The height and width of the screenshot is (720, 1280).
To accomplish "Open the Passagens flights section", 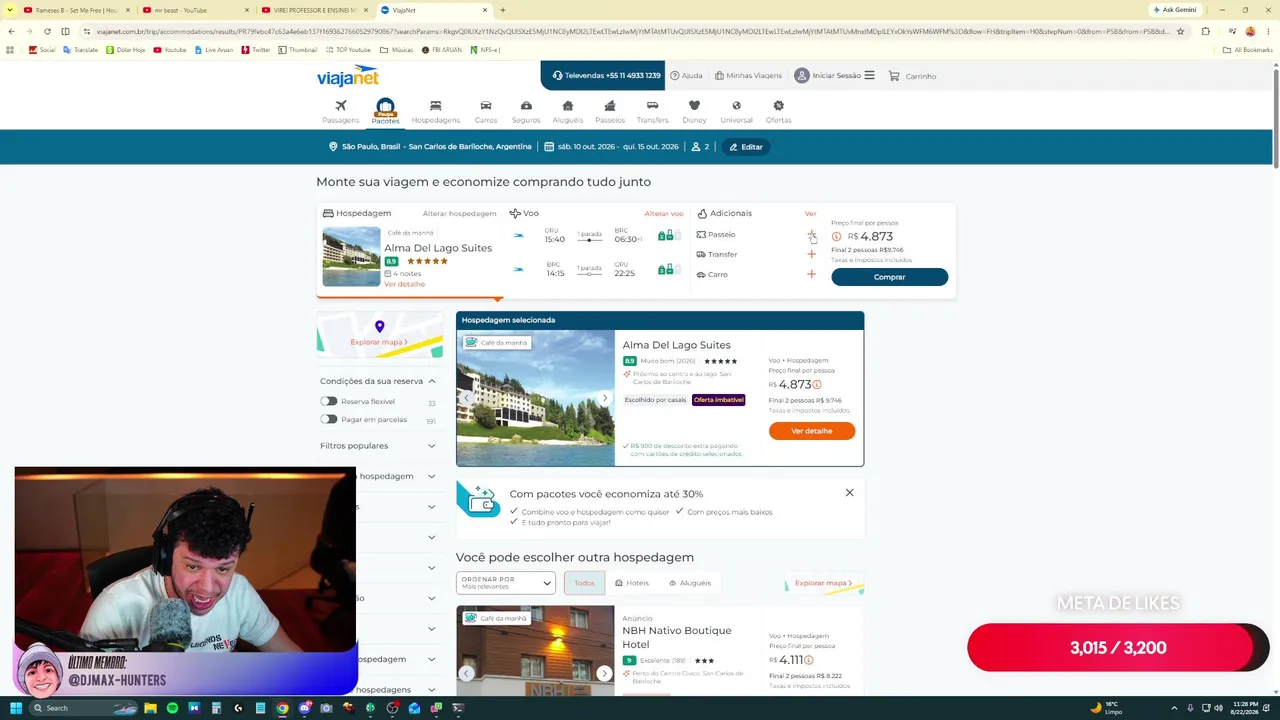I will [340, 111].
